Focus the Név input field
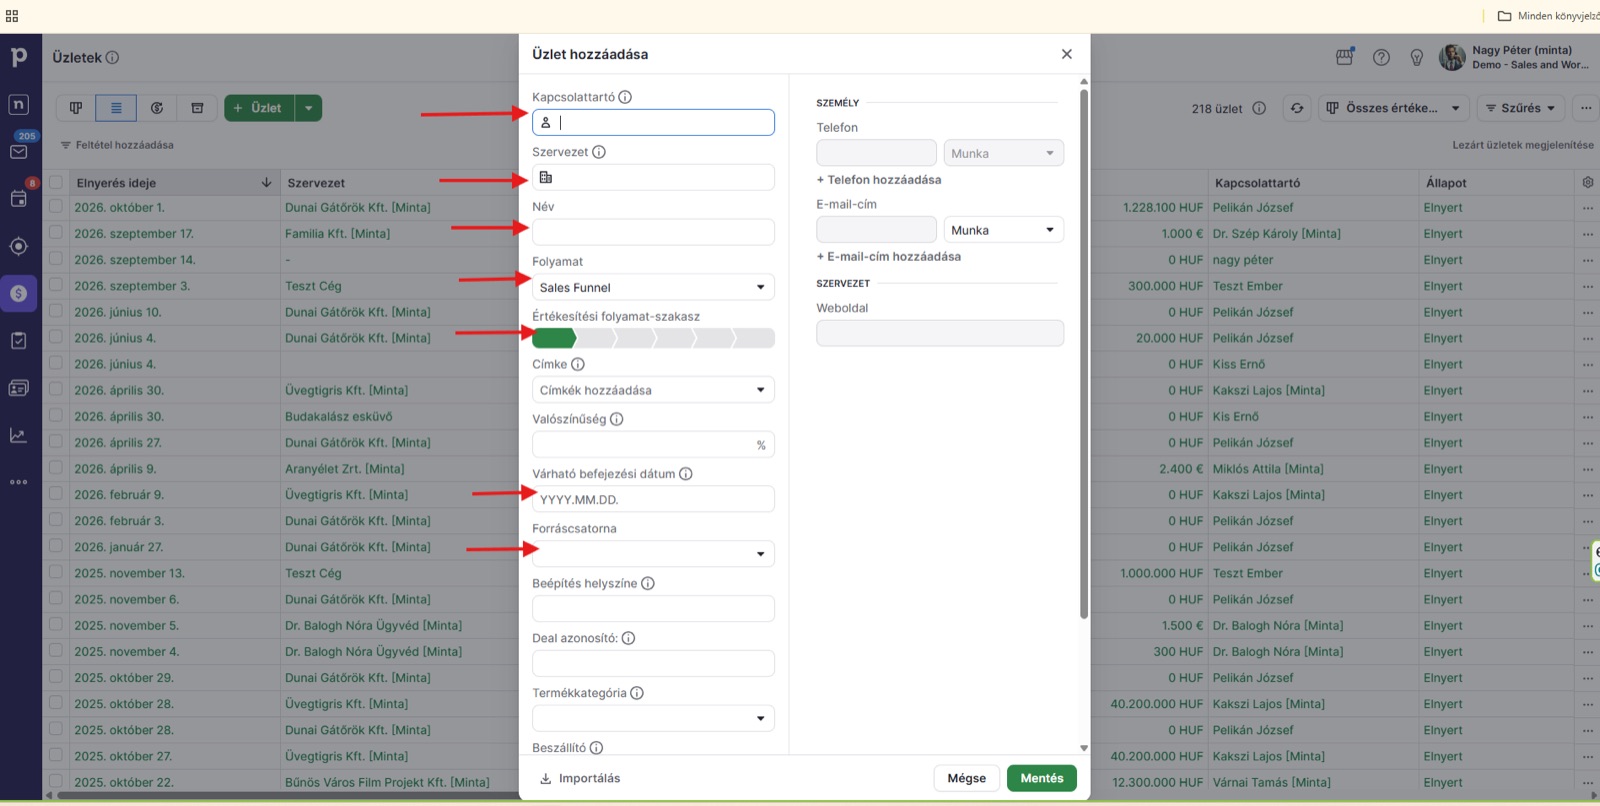 coord(653,232)
